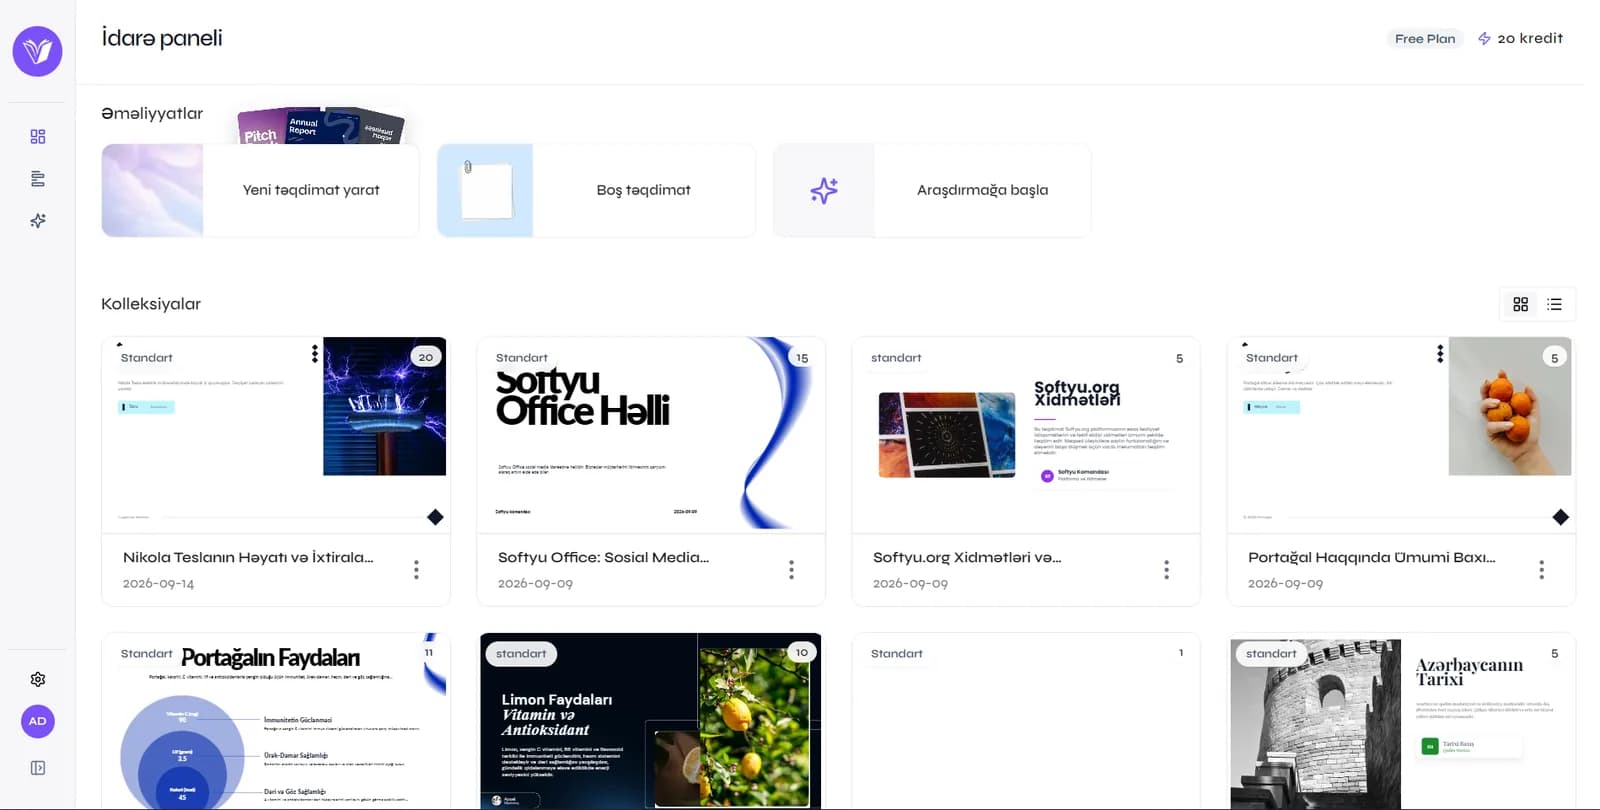The height and width of the screenshot is (810, 1600).
Task: Open settings gear in sidebar
Action: pos(38,679)
